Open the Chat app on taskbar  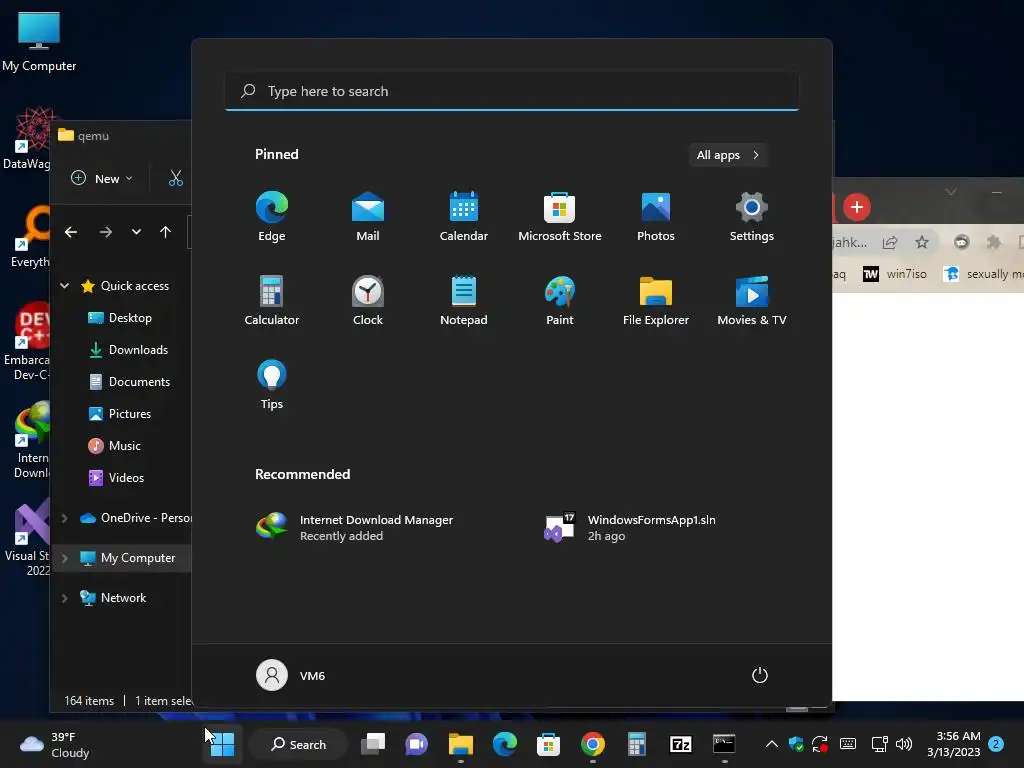coord(417,744)
